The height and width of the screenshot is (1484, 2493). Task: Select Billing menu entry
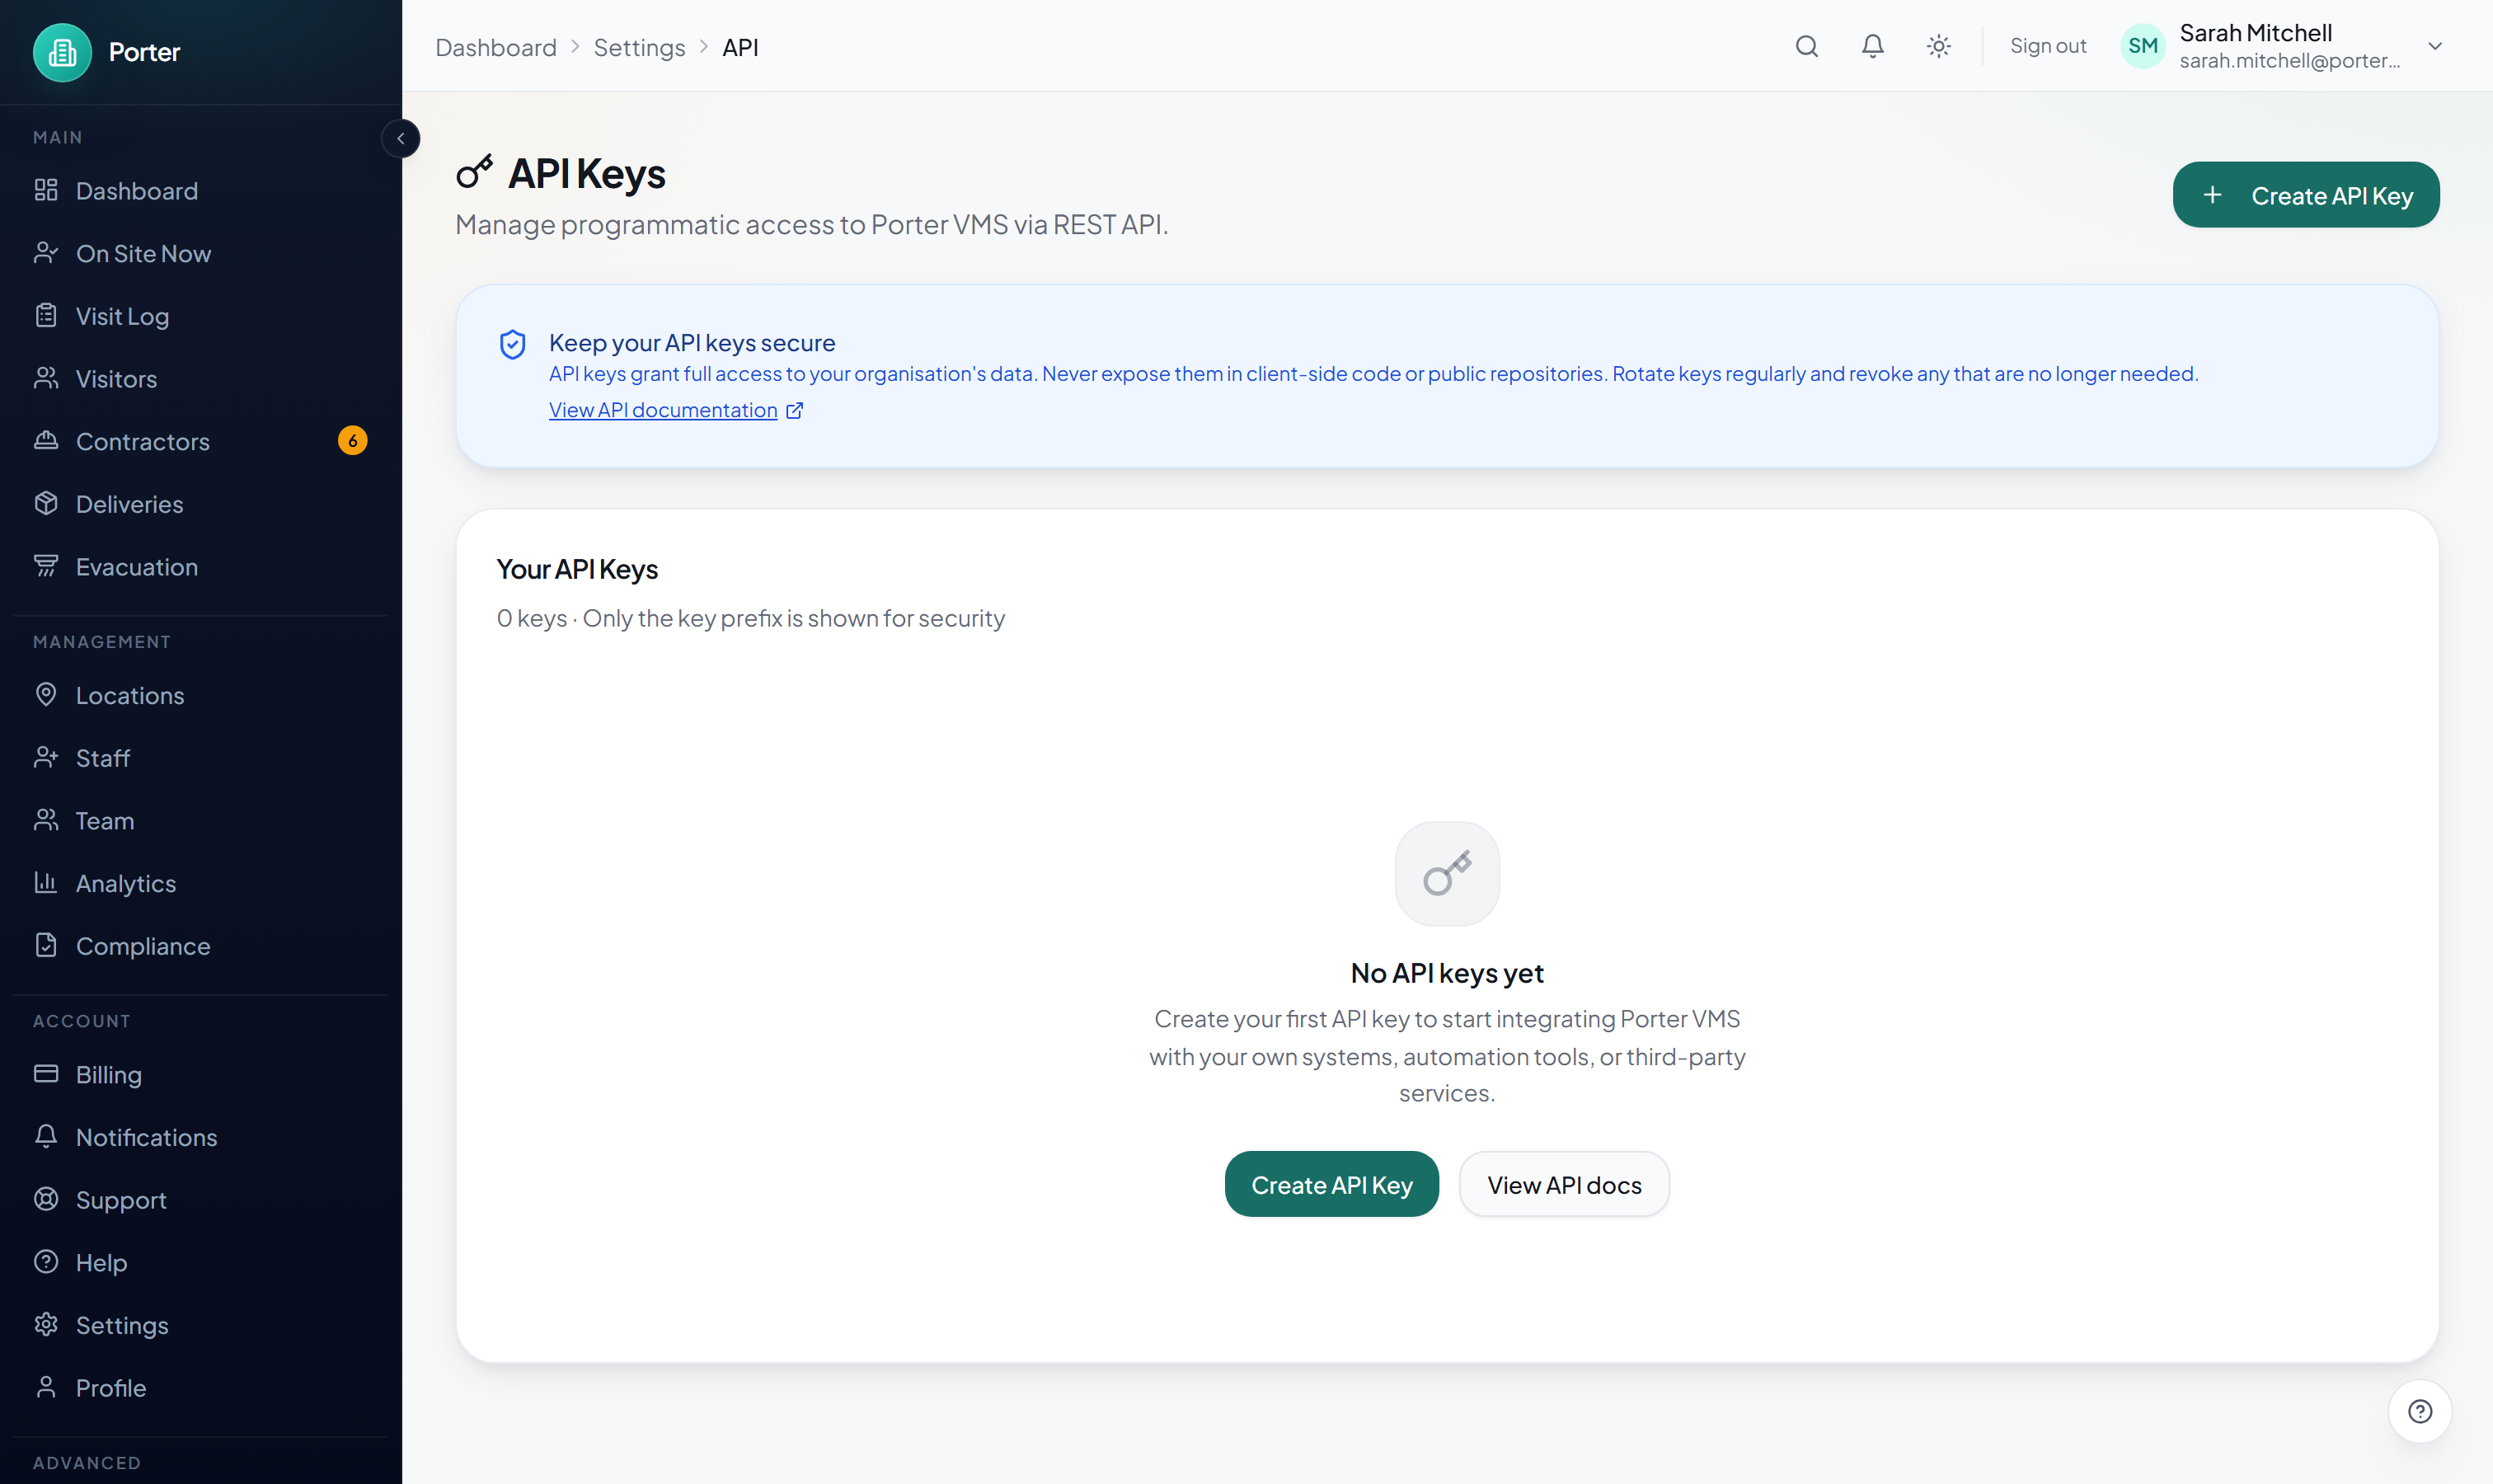200,1074
